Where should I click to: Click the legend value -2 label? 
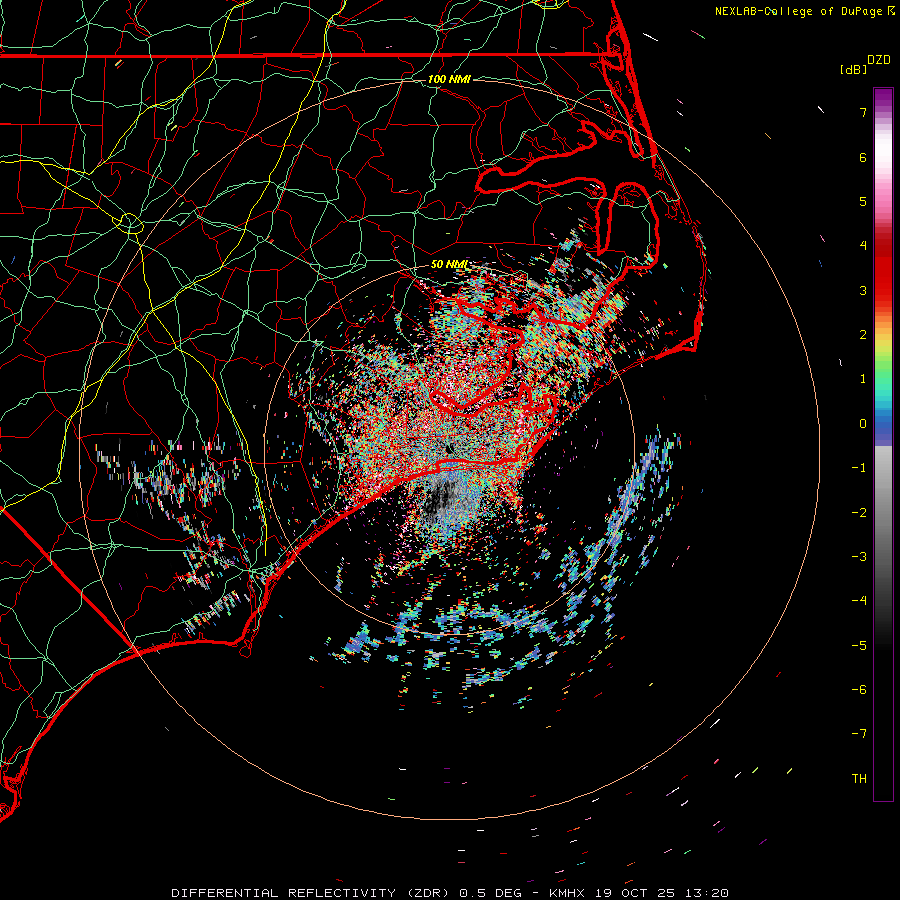(859, 513)
